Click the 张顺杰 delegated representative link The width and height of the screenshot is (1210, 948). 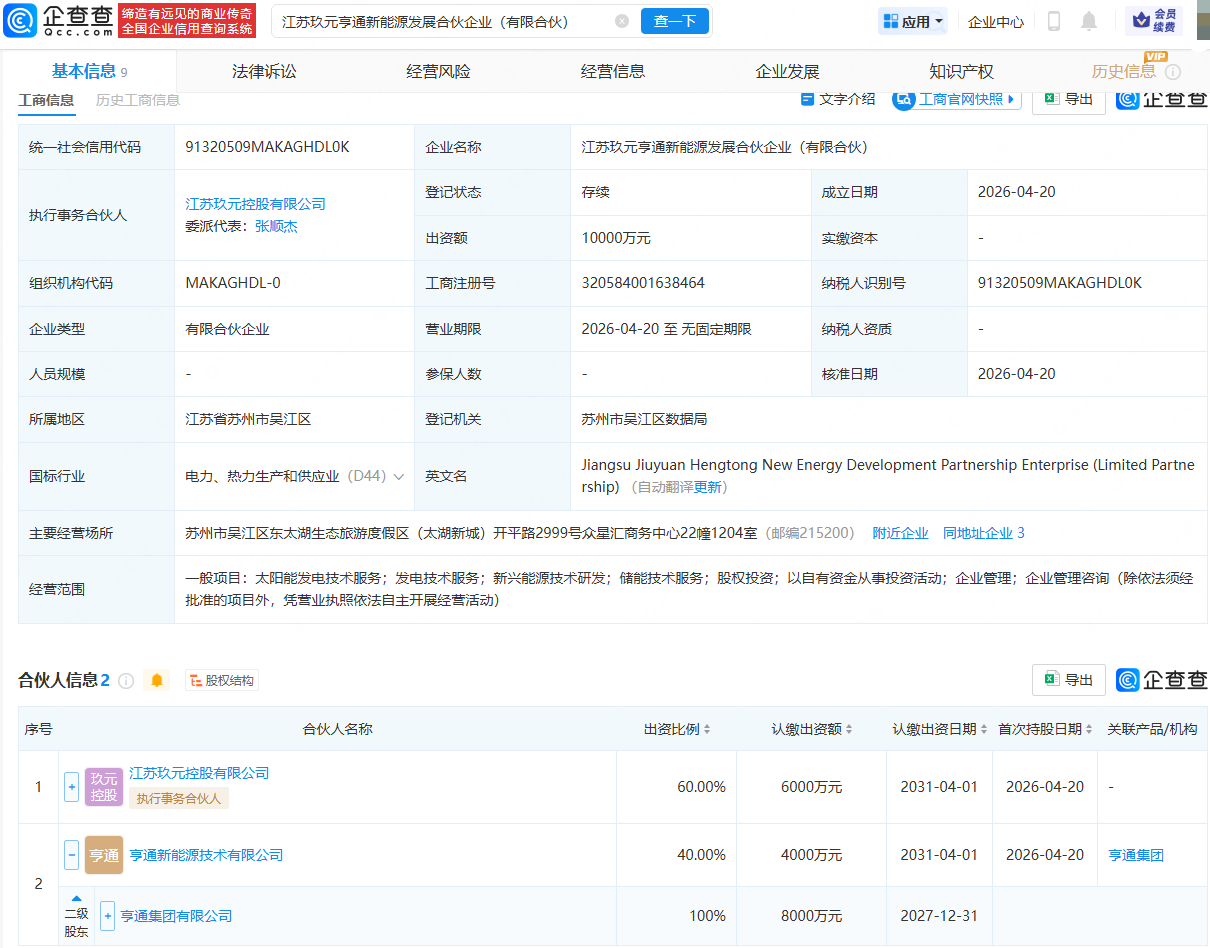click(x=276, y=225)
